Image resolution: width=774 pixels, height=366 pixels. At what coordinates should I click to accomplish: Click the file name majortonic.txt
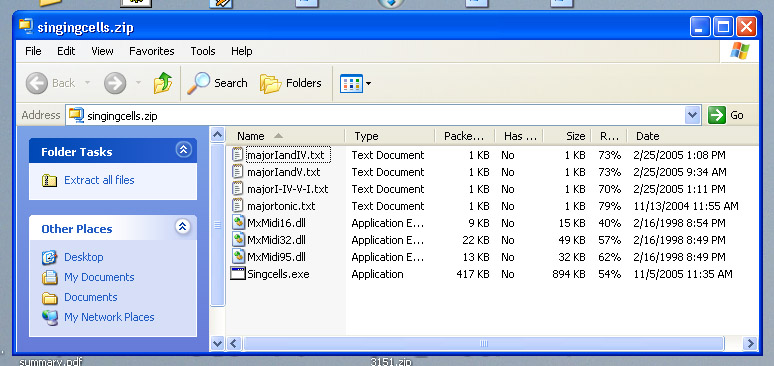pos(281,206)
